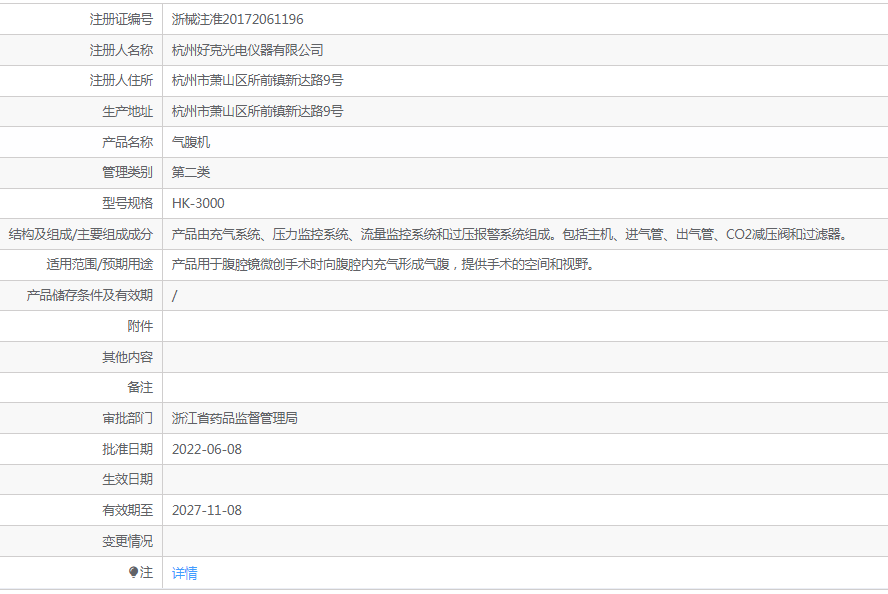Select structure description starting 产品由充气系统
The image size is (888, 594).
(x=510, y=234)
